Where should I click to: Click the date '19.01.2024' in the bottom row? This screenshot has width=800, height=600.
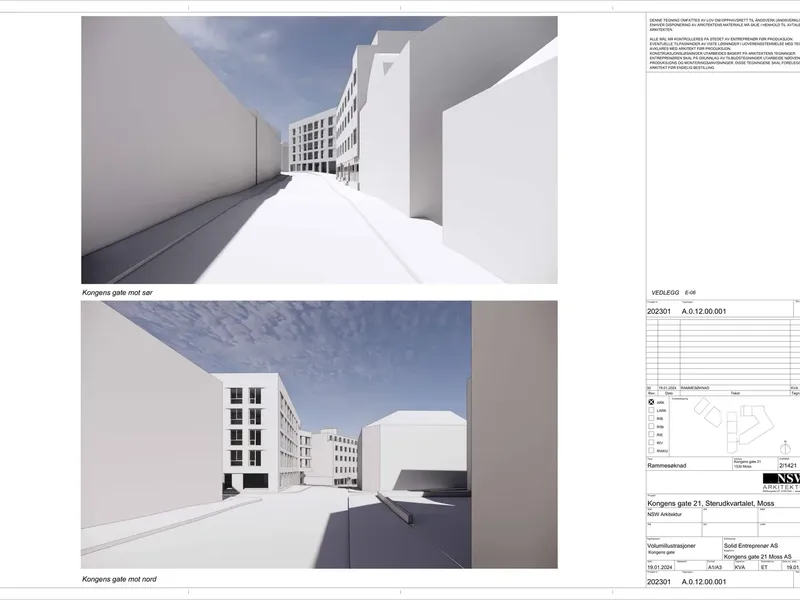[x=660, y=567]
